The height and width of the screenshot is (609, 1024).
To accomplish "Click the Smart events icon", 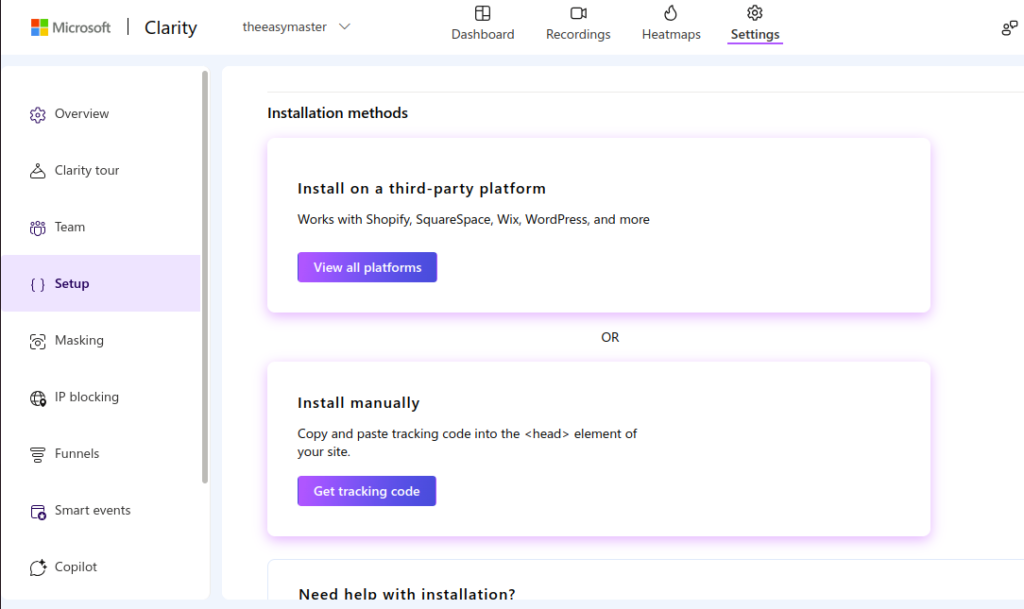I will [38, 512].
